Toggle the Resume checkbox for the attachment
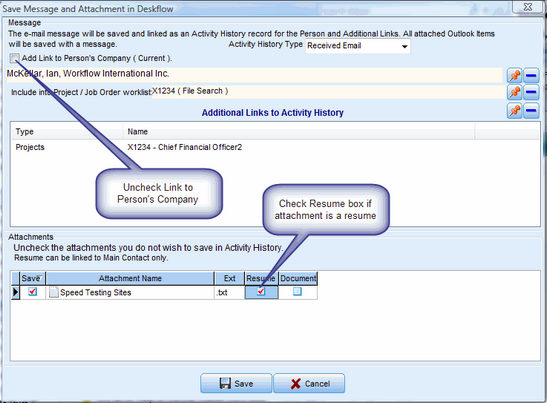The height and width of the screenshot is (403, 547). pos(261,291)
